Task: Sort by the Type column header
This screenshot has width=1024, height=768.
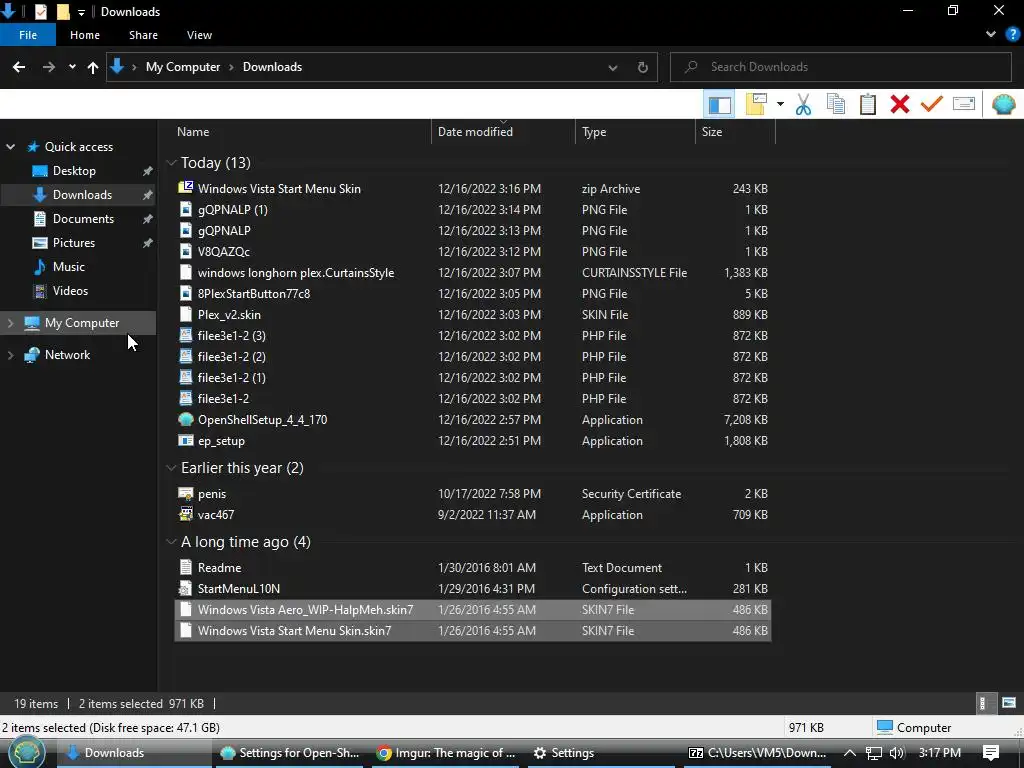Action: click(x=594, y=131)
